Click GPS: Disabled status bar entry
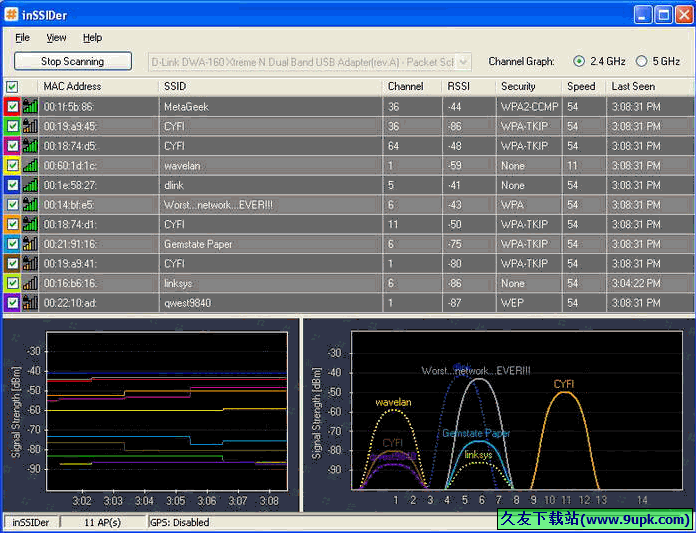 pyautogui.click(x=179, y=522)
